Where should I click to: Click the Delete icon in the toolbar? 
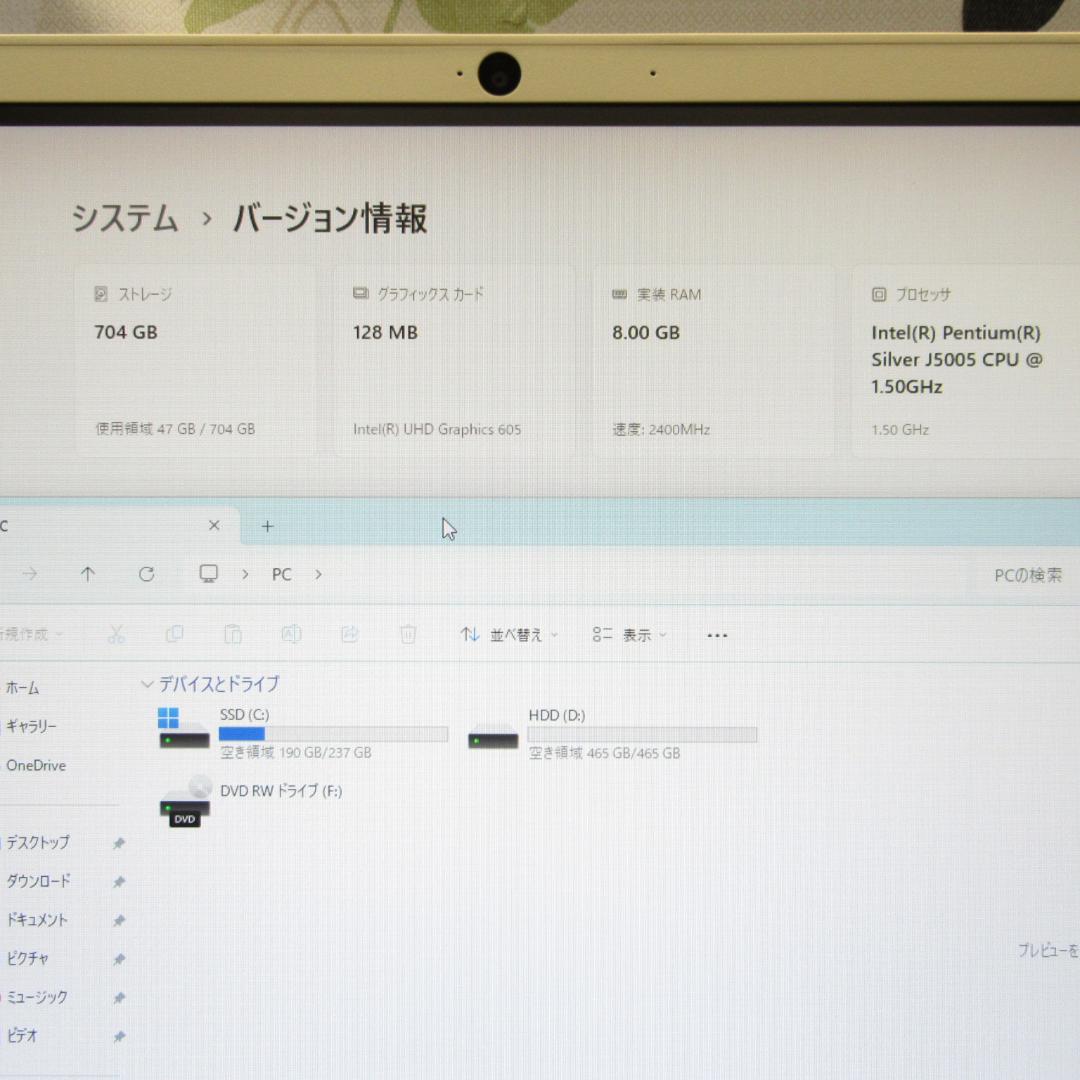(407, 634)
